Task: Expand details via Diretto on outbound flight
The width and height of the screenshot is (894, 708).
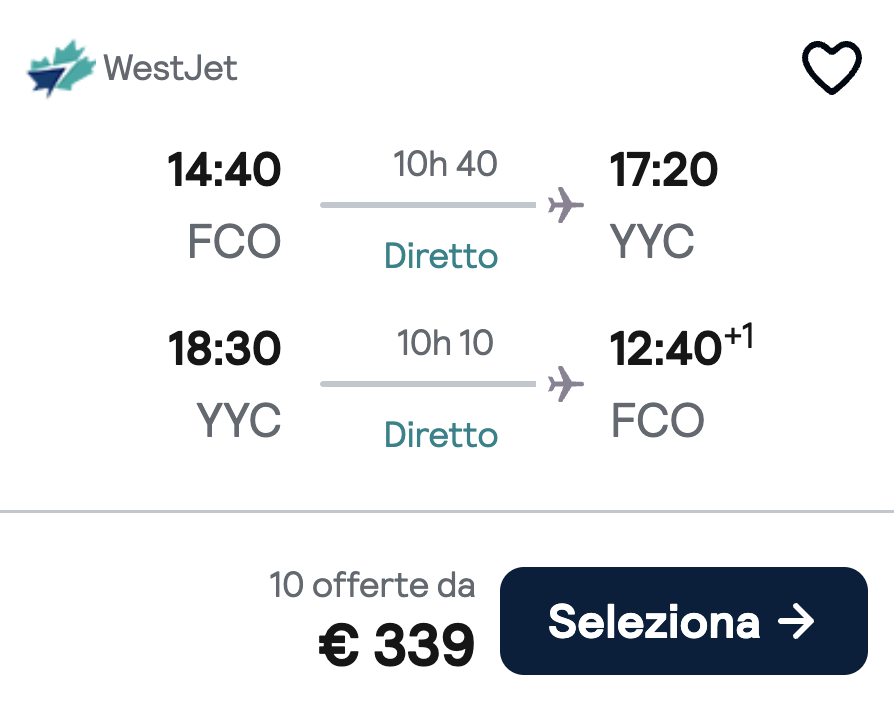Action: tap(440, 256)
